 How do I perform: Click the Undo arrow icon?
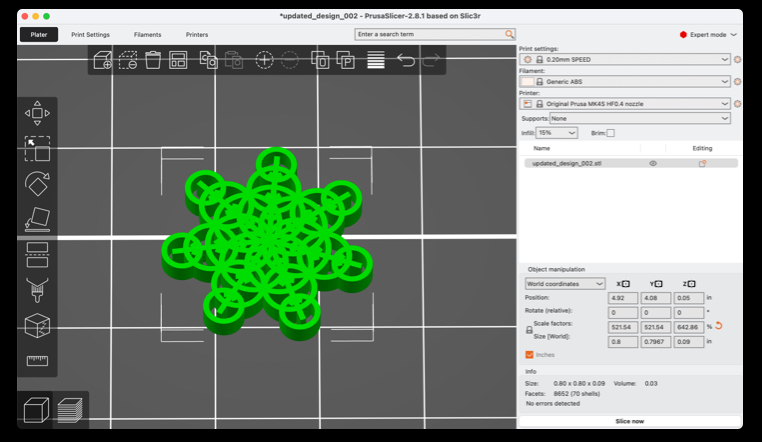click(405, 60)
